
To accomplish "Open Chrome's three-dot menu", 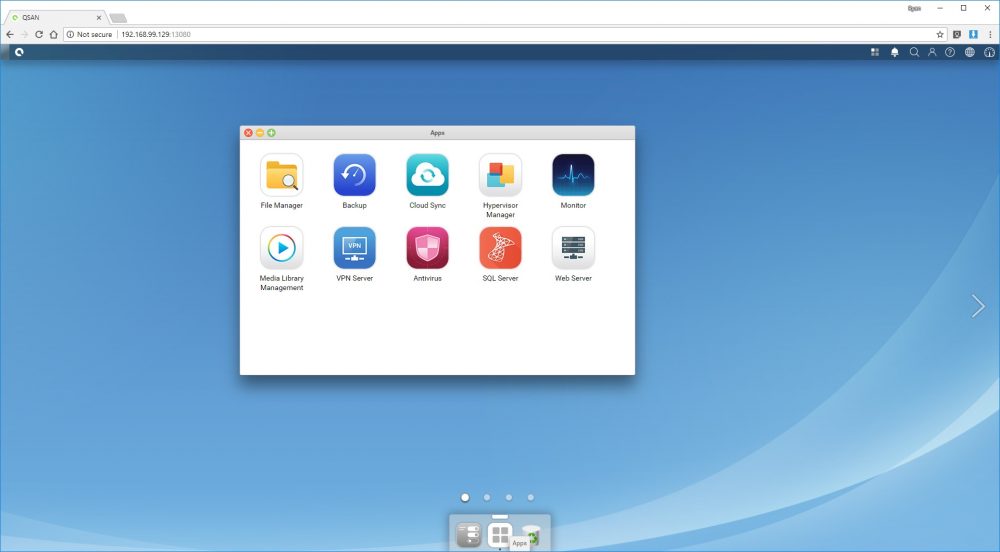I will (990, 34).
